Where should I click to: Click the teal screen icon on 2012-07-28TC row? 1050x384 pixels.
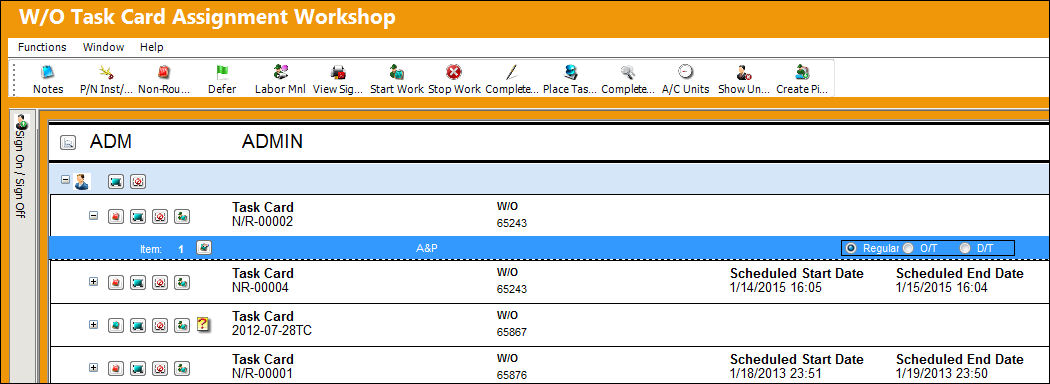(138, 325)
